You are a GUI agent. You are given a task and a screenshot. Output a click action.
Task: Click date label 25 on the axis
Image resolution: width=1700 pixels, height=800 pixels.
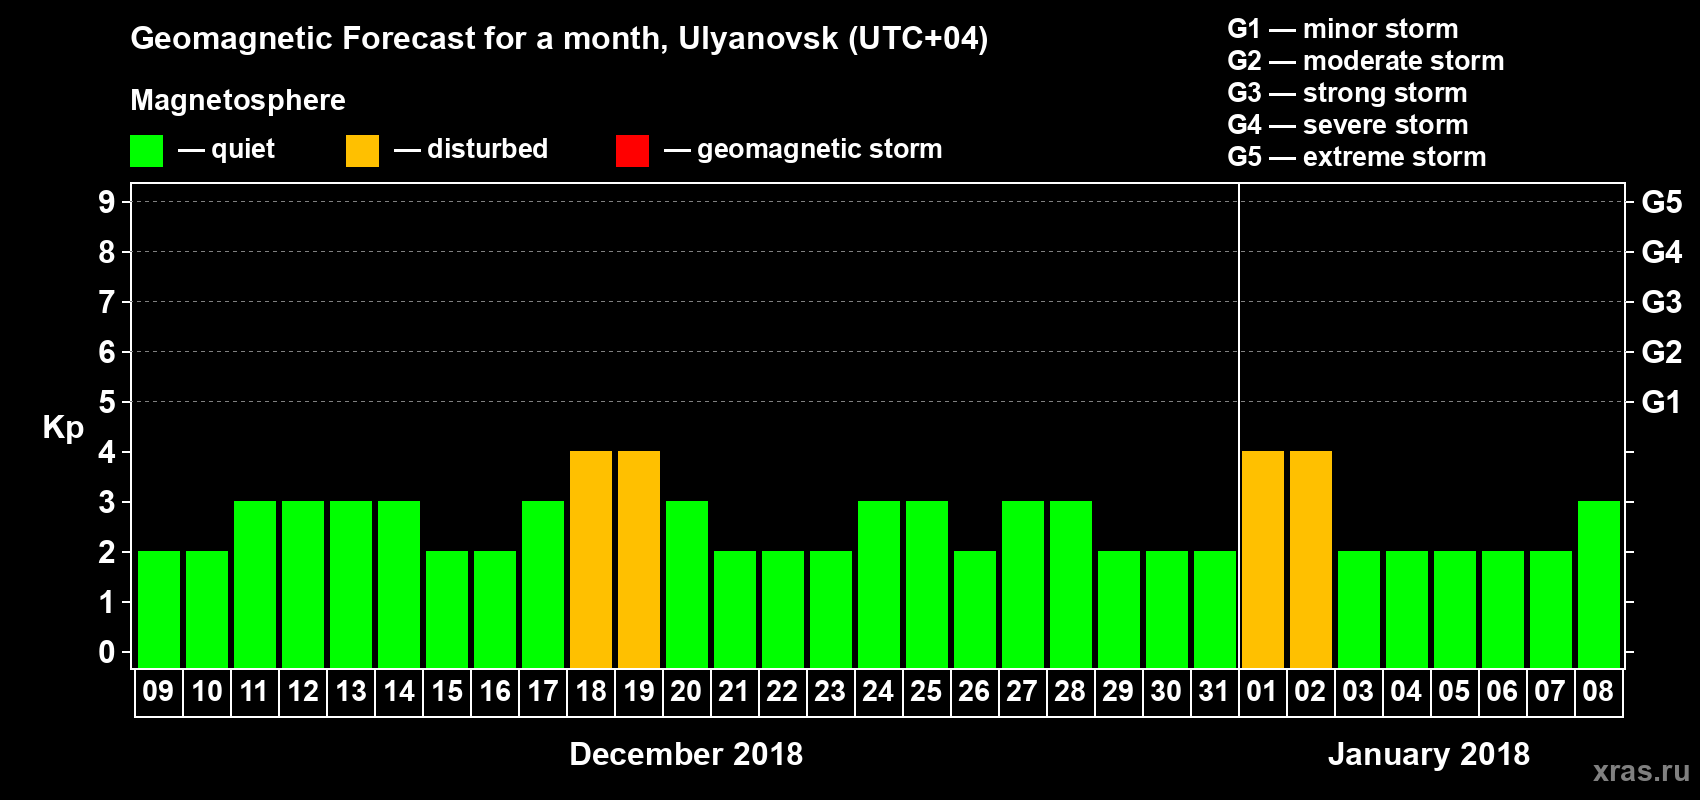[926, 691]
